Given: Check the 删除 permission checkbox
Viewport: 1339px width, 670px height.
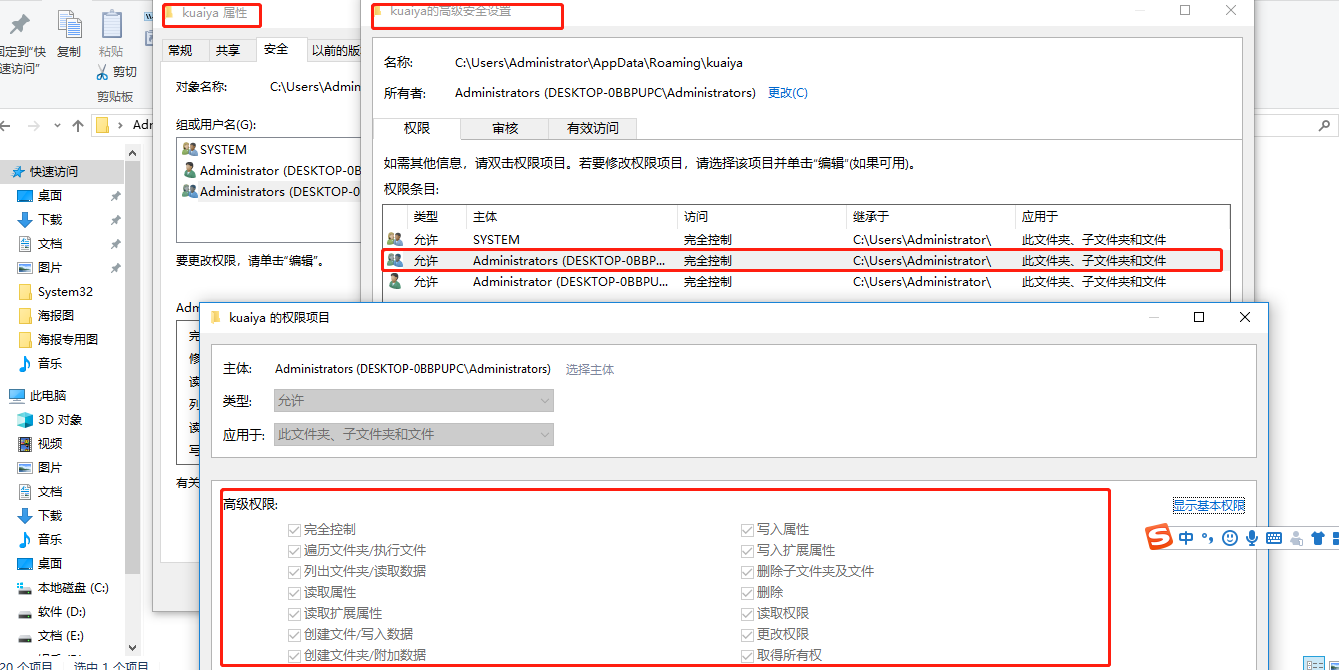Looking at the screenshot, I should point(747,592).
